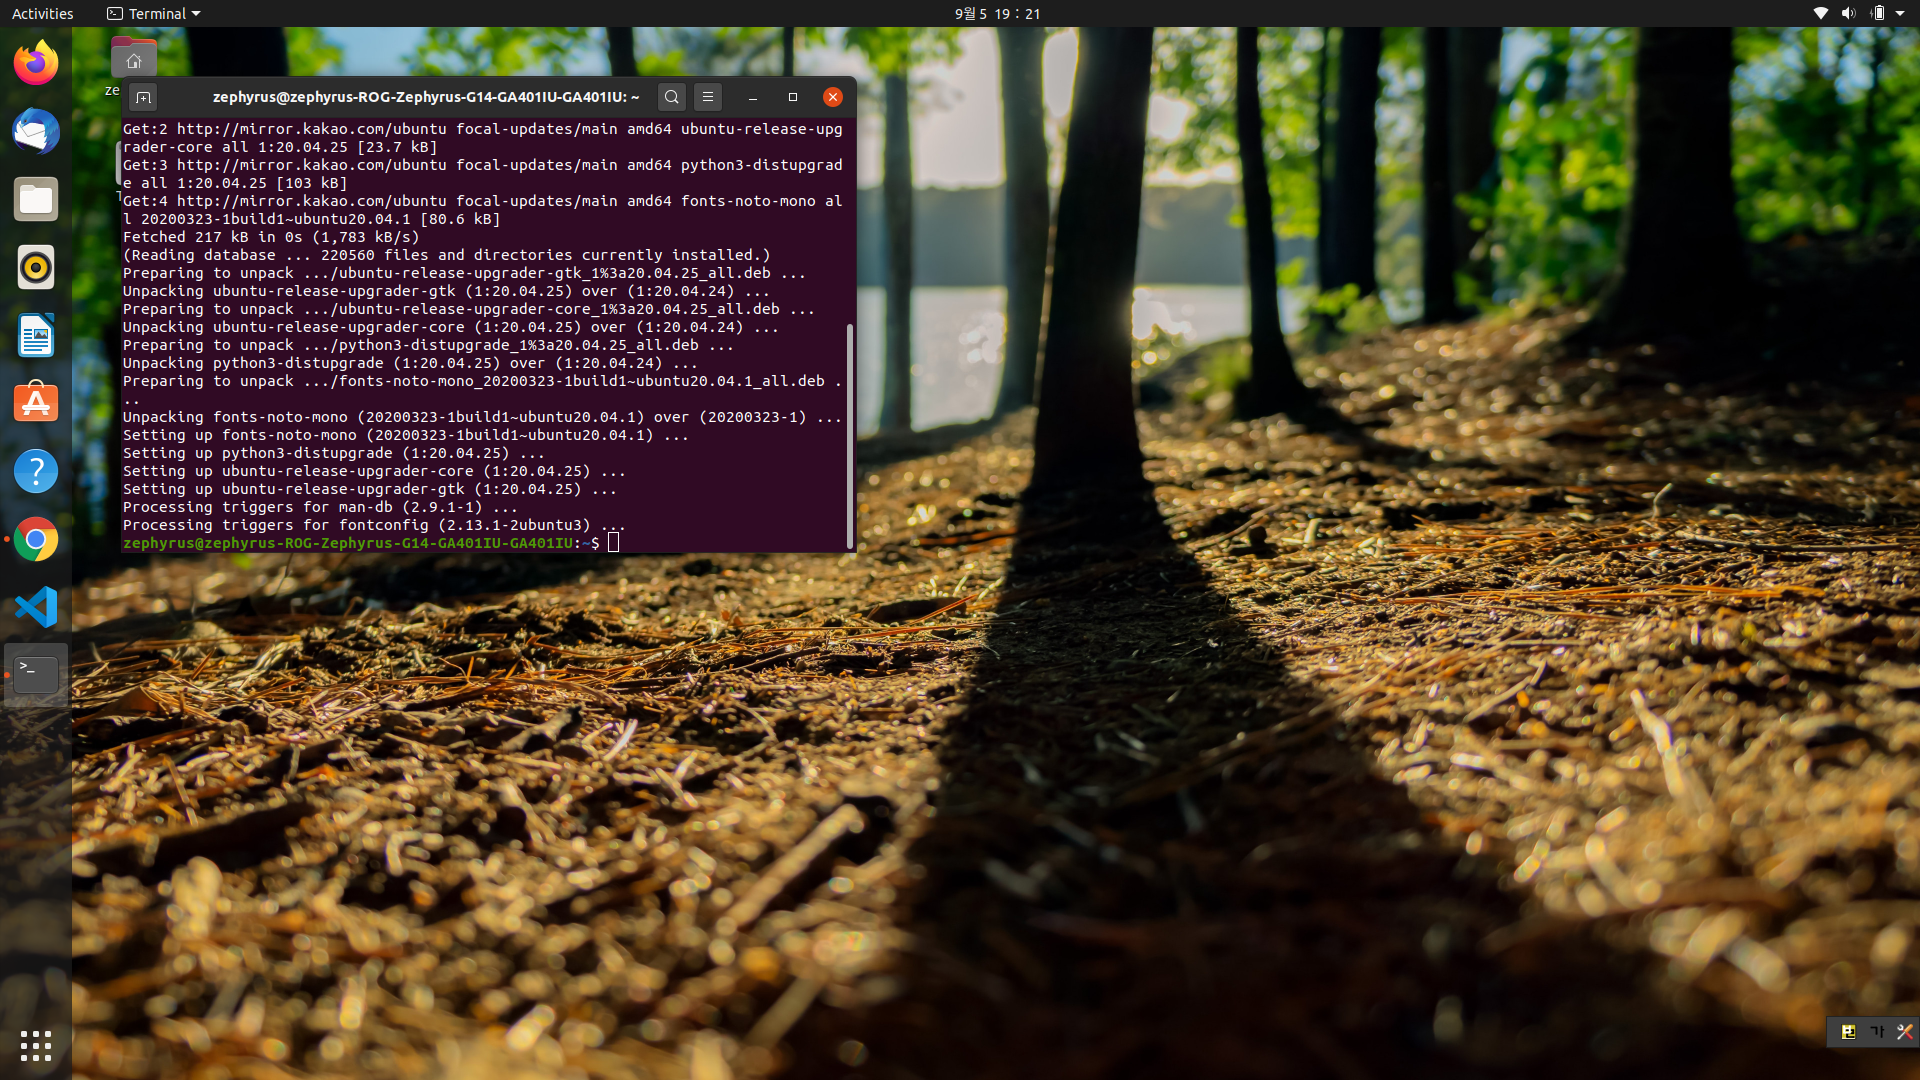This screenshot has height=1080, width=1920.
Task: Click the Korean input mode indicator
Action: (1877, 1031)
